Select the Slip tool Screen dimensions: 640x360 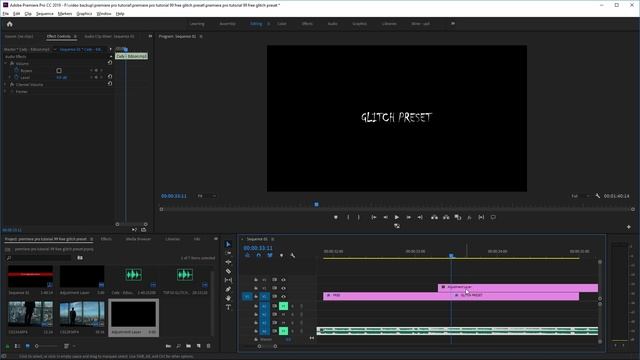[228, 280]
